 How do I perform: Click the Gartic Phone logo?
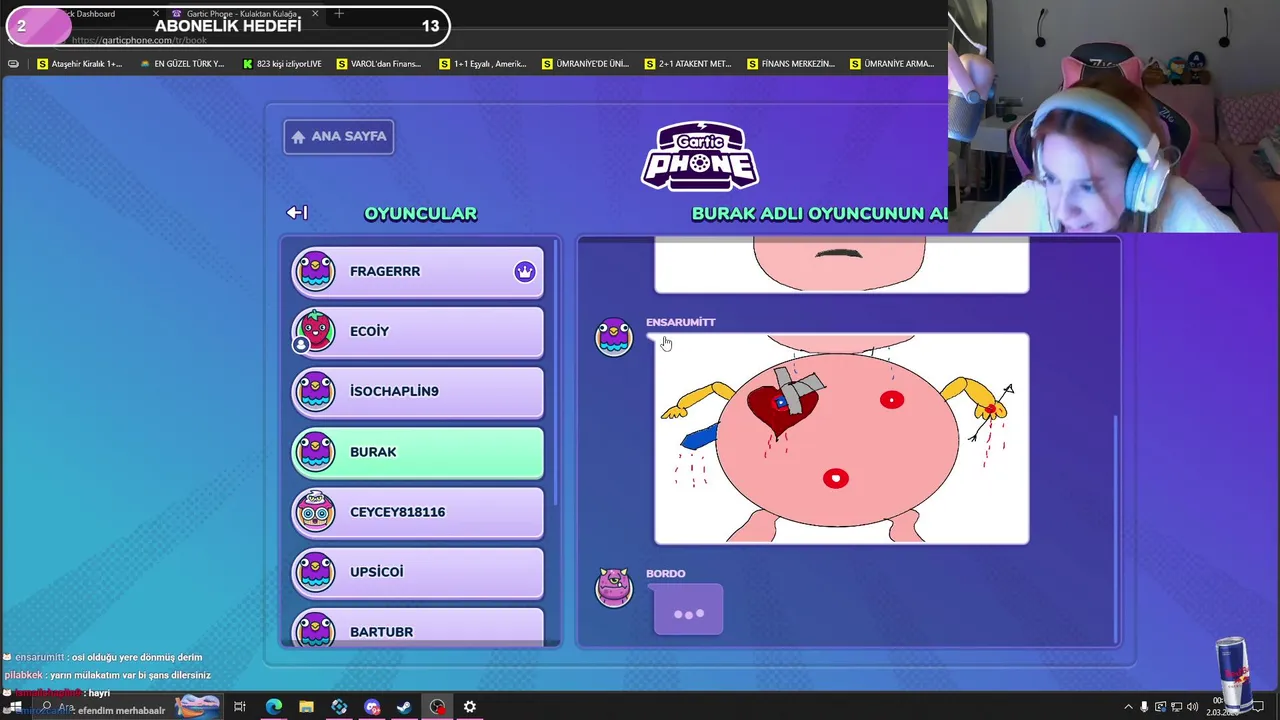[700, 156]
